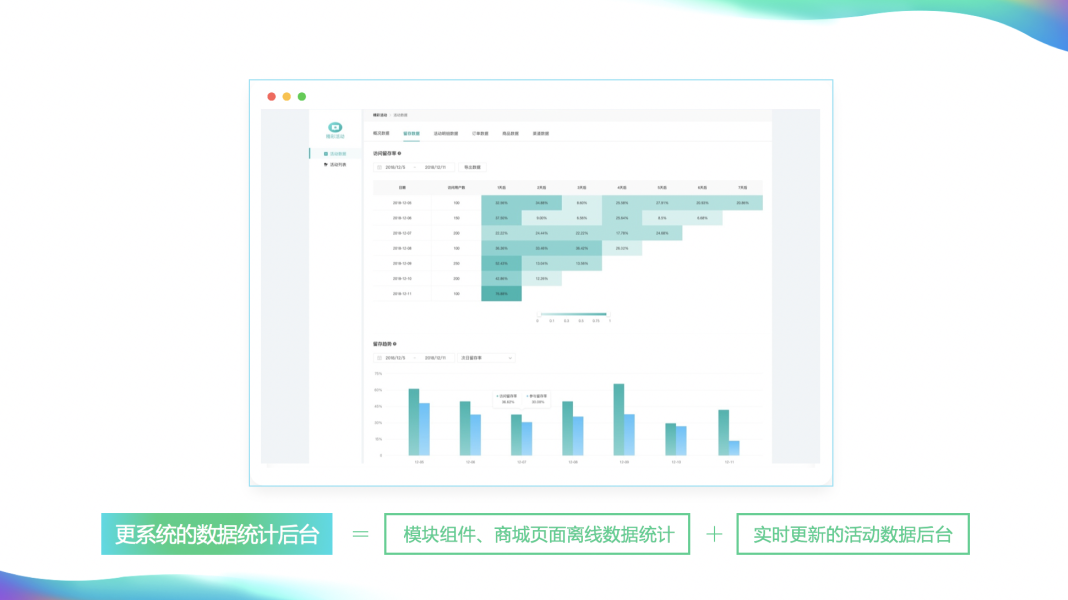Click the heatmap color scale slider
1068x600 pixels.
[x=573, y=314]
